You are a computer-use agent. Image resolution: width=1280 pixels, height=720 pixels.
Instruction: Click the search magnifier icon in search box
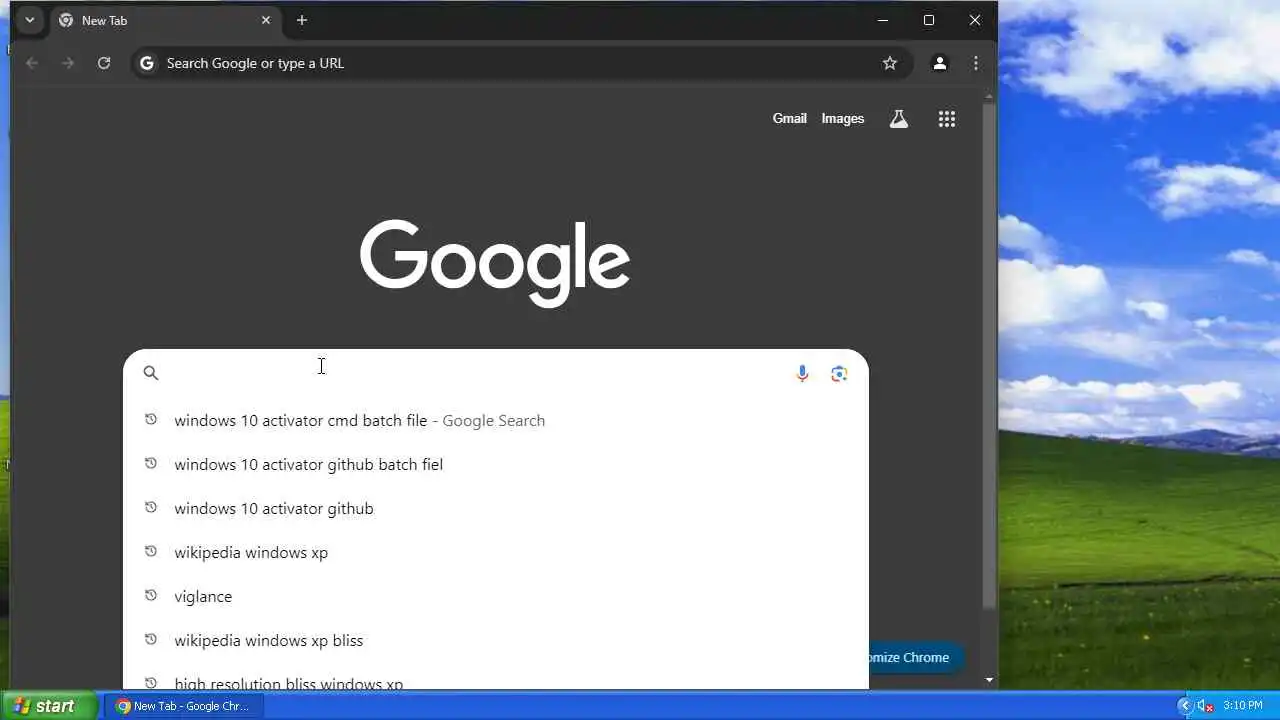[151, 373]
